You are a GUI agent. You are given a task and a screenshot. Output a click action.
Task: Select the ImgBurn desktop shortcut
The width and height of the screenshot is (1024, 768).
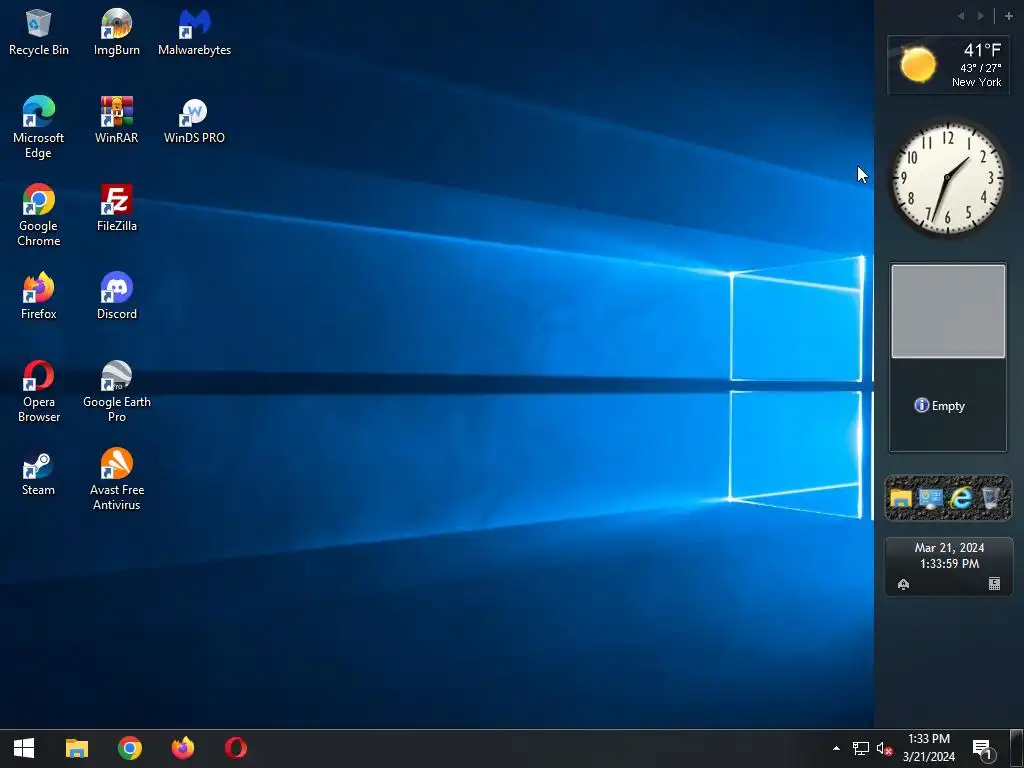pos(116,33)
